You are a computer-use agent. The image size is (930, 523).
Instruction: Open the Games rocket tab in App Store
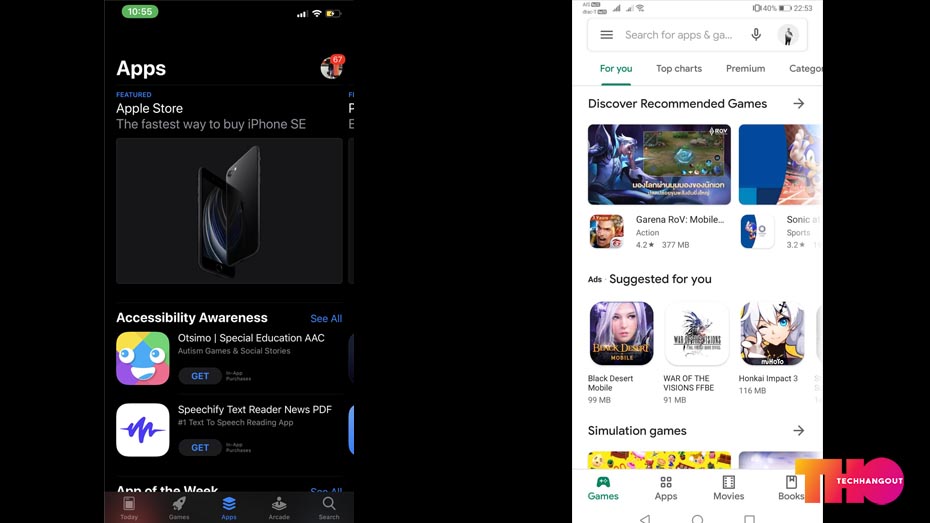click(179, 508)
